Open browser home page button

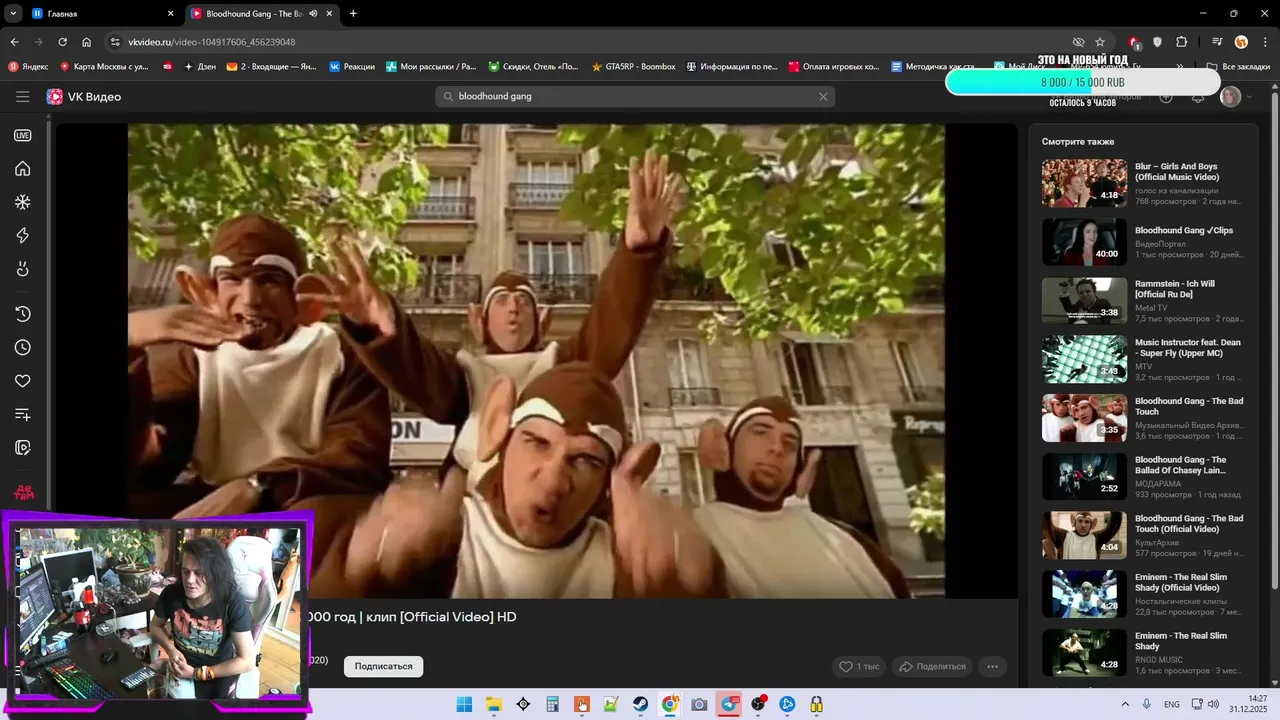tap(87, 42)
